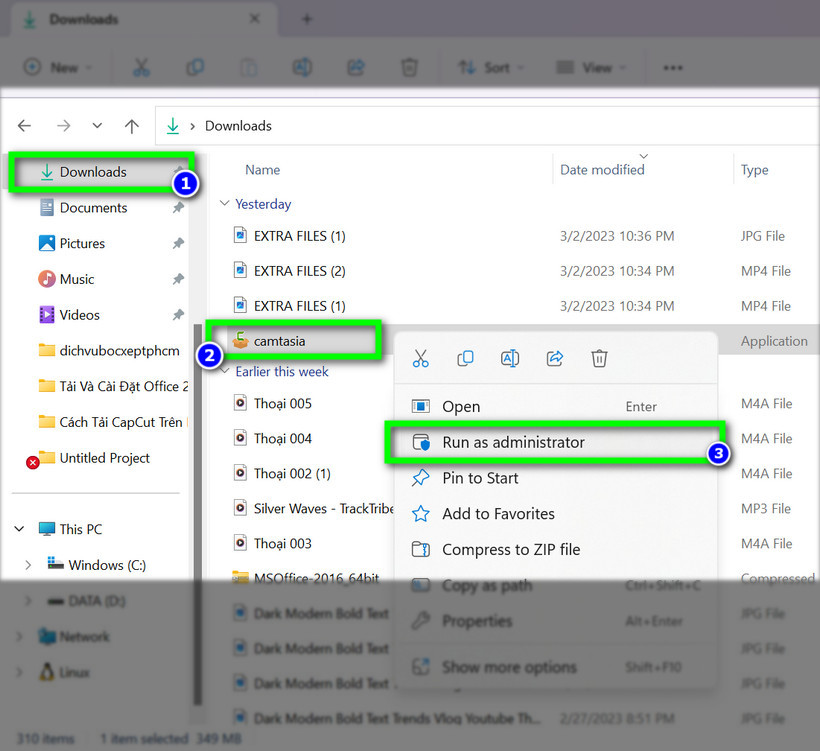Image resolution: width=820 pixels, height=751 pixels.
Task: Click the Delete trash icon in context menu
Action: click(599, 358)
